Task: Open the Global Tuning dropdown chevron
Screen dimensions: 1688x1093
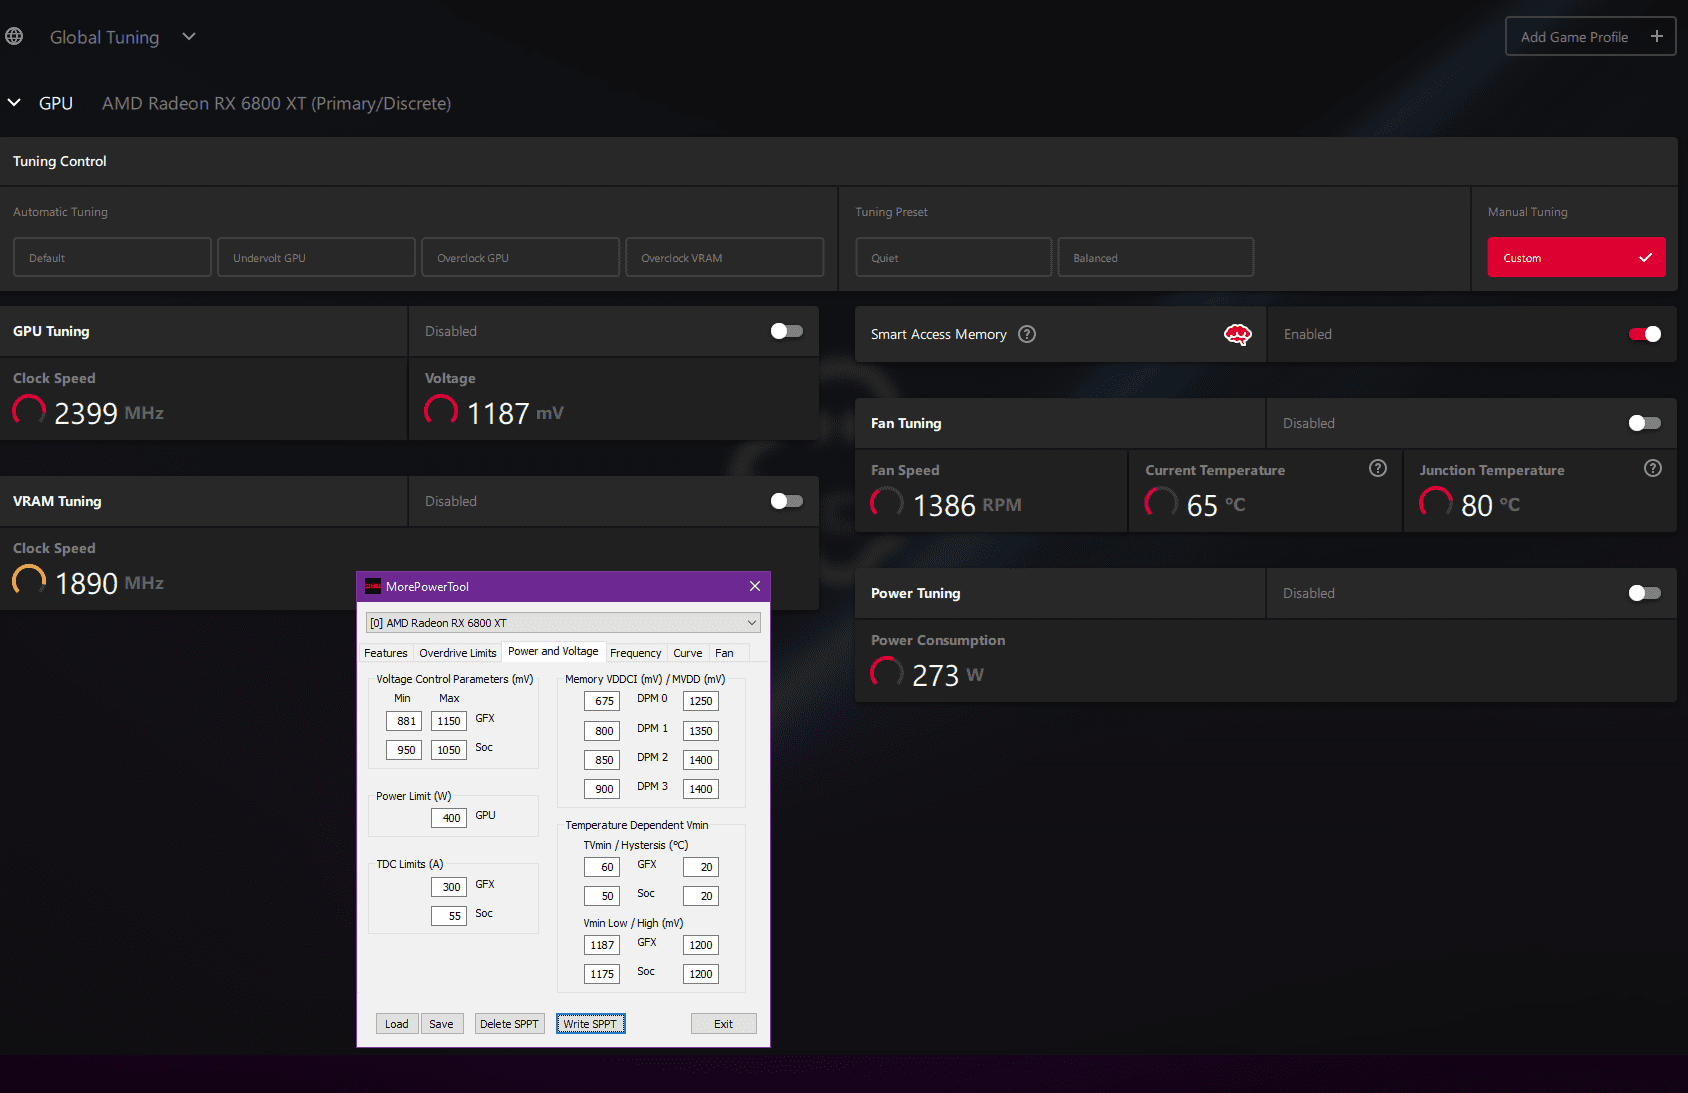Action: point(189,37)
